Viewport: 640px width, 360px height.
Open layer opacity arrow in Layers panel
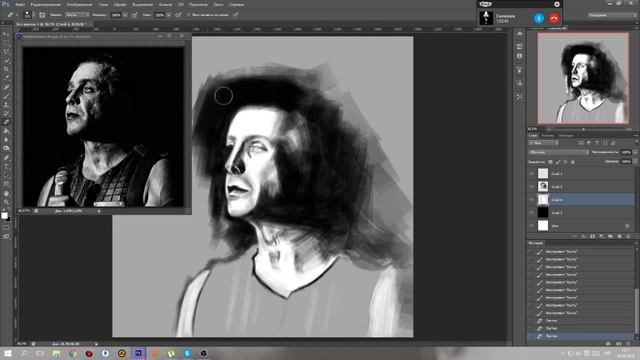(x=635, y=152)
